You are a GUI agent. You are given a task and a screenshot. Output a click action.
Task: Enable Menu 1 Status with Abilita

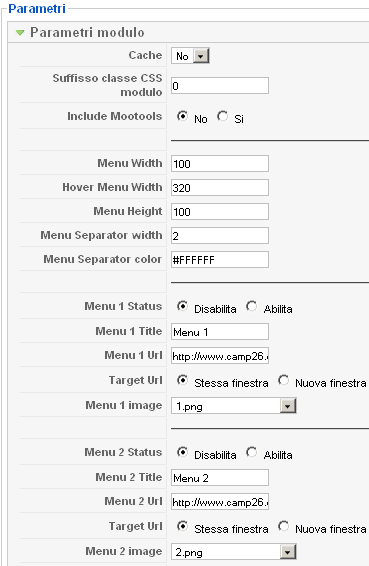(252, 306)
